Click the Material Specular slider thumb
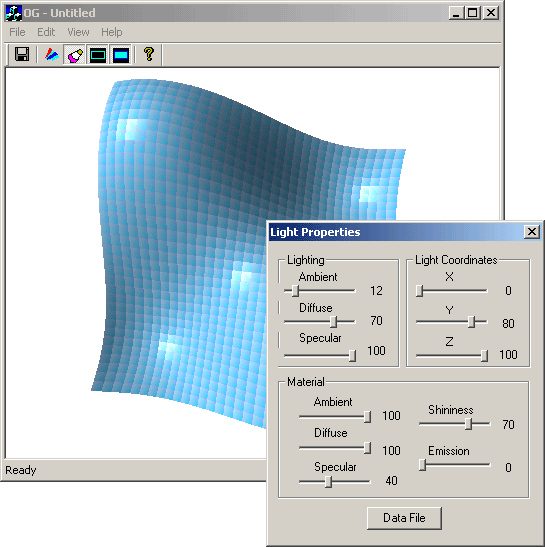This screenshot has width=545, height=547. (x=328, y=481)
